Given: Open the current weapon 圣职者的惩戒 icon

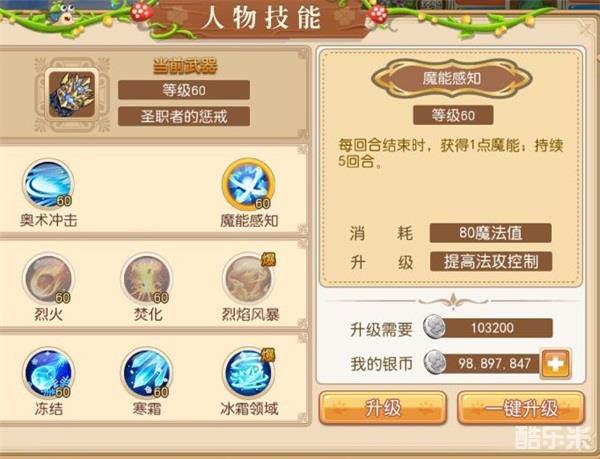Looking at the screenshot, I should pyautogui.click(x=72, y=94).
